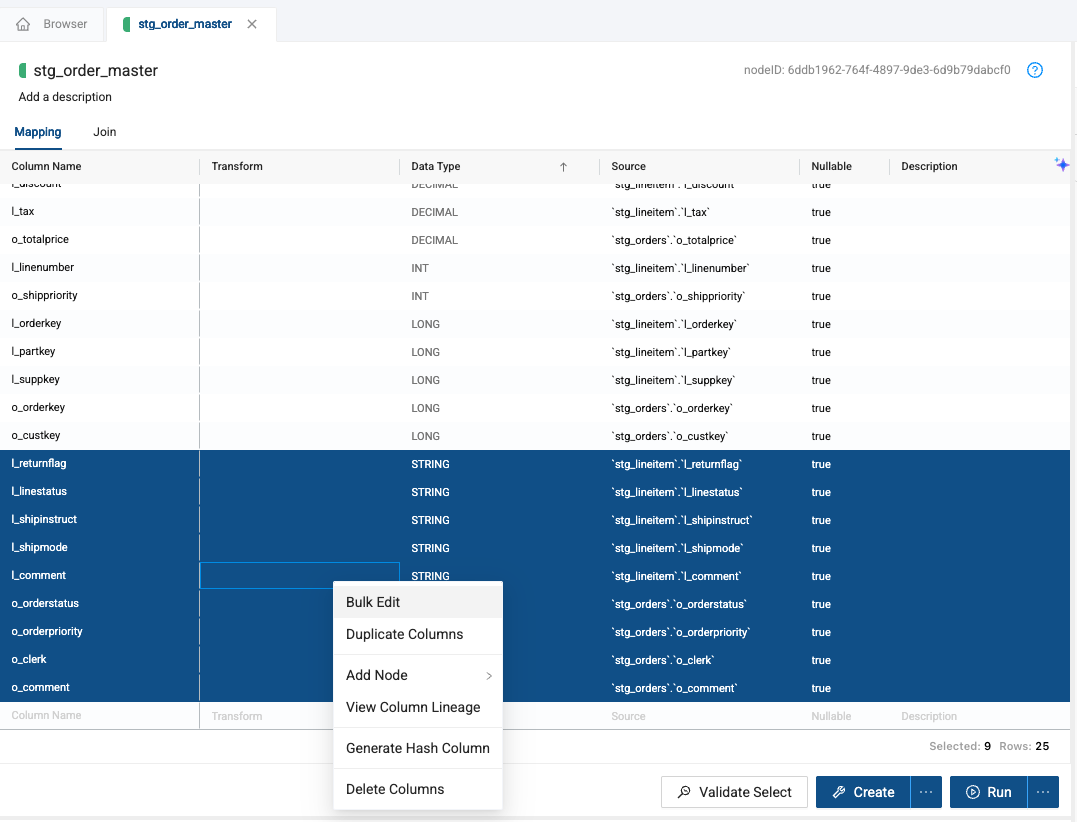Close the stg_order_master tab
1077x822 pixels.
click(252, 24)
